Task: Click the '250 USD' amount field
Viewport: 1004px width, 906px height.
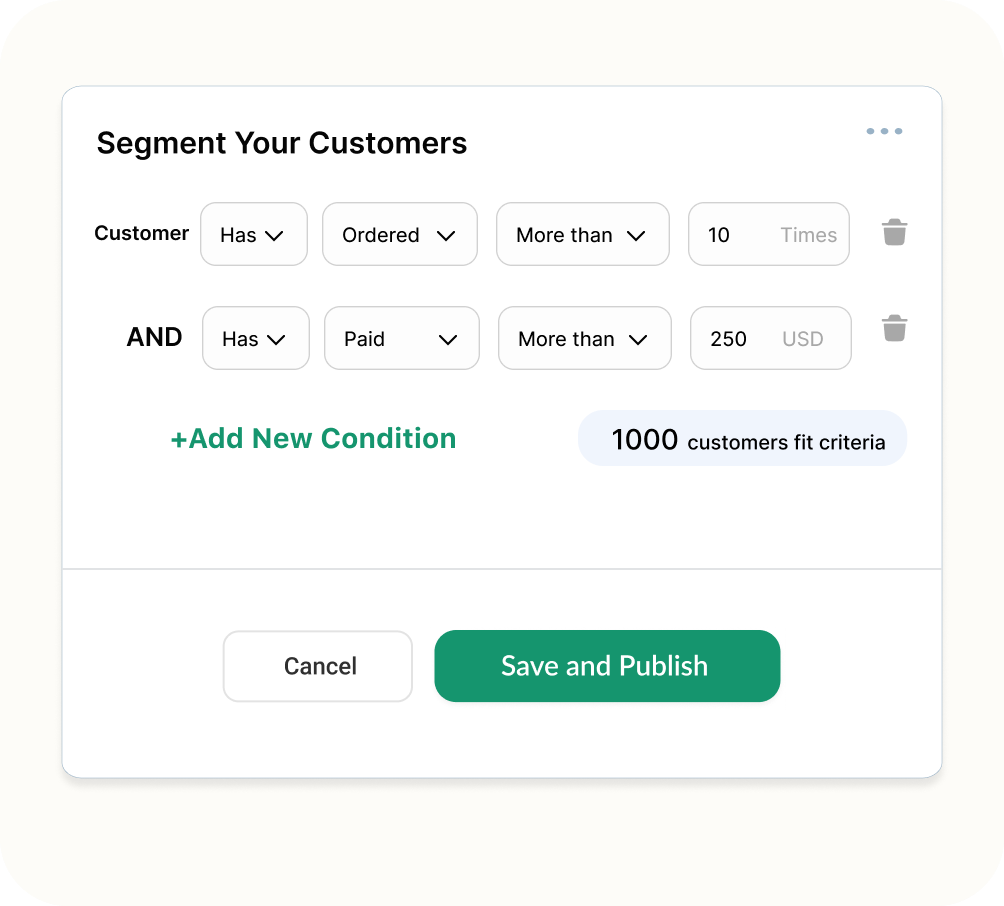Action: (770, 338)
